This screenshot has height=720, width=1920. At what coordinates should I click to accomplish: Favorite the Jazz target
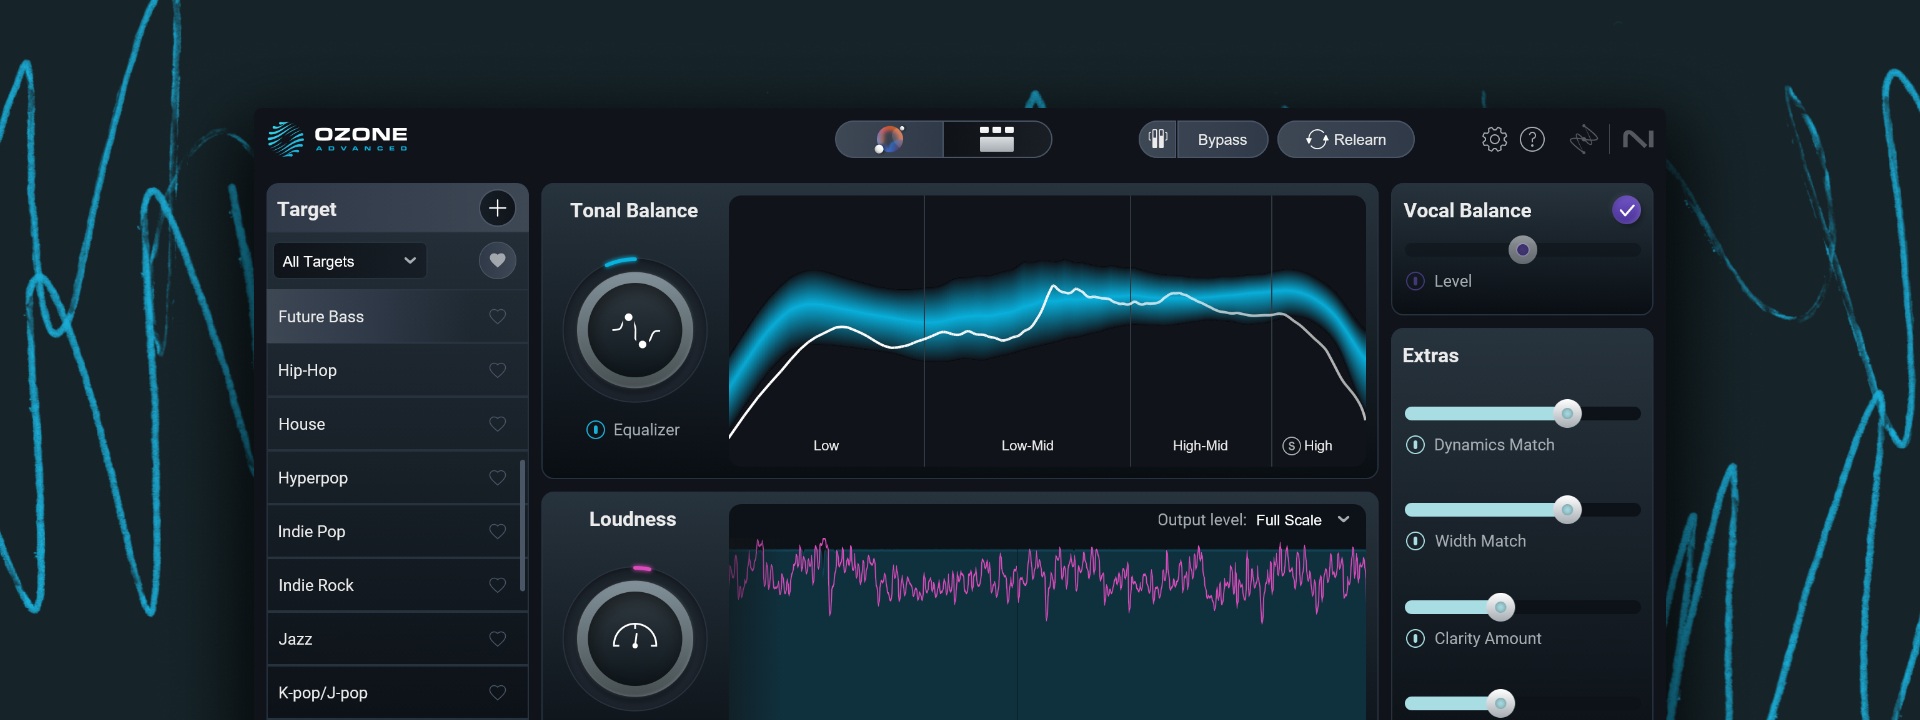tap(497, 639)
